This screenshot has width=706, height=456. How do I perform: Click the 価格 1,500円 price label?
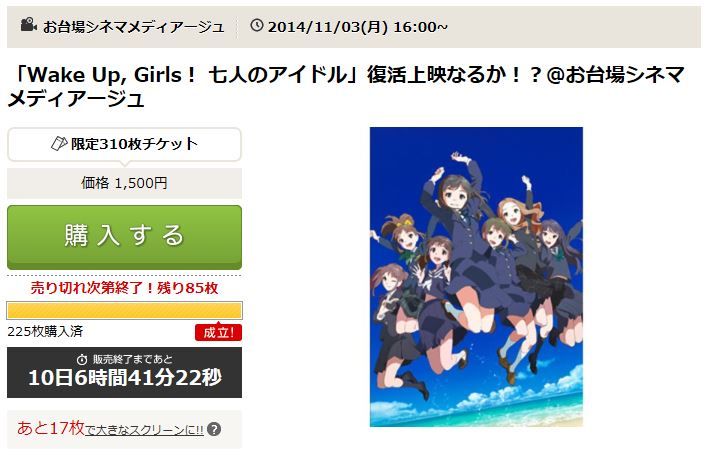pos(124,183)
